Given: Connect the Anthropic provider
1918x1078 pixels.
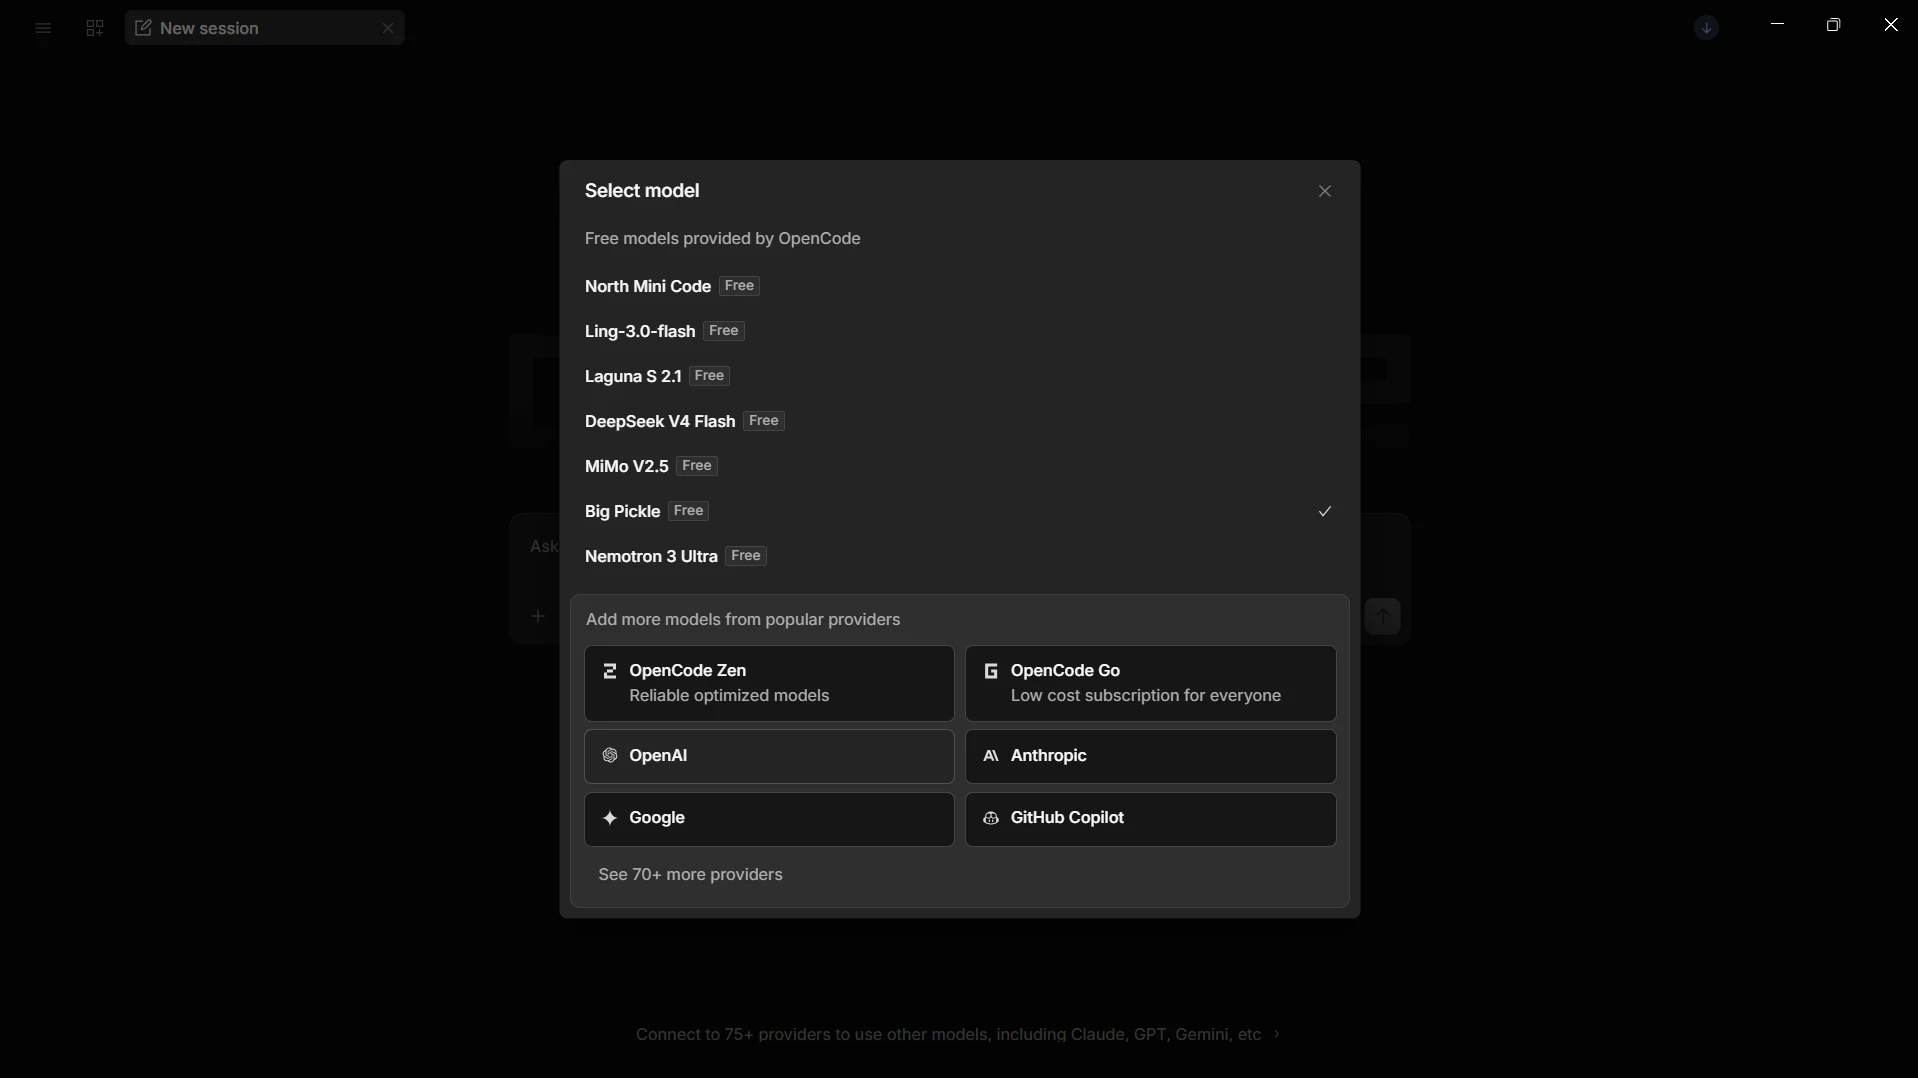Looking at the screenshot, I should (1151, 756).
